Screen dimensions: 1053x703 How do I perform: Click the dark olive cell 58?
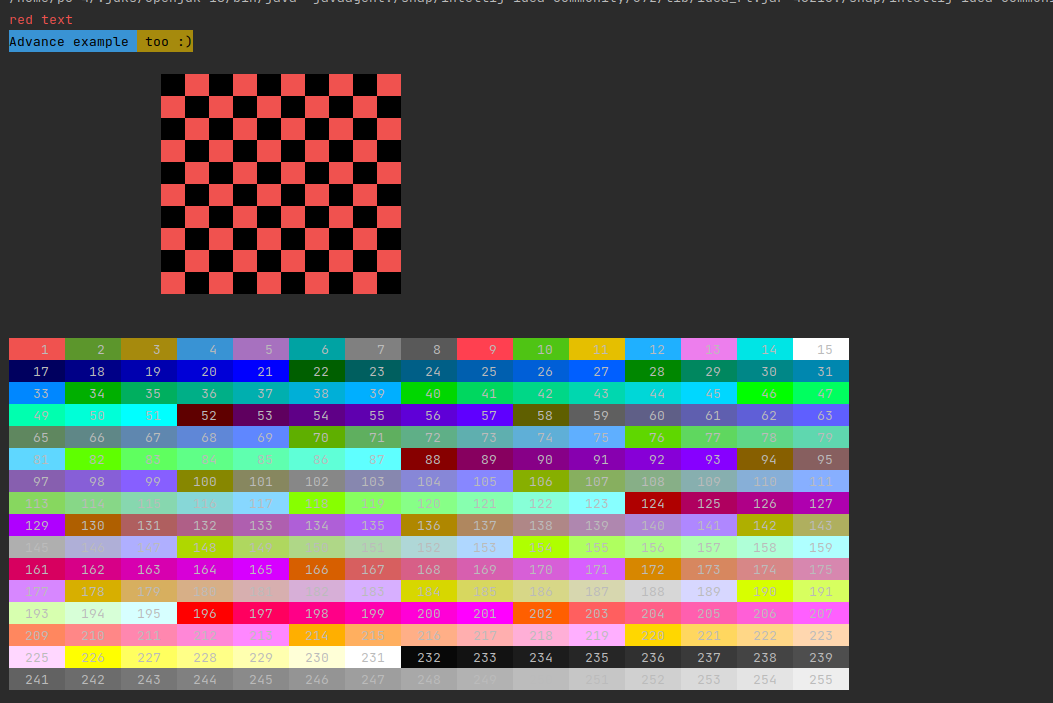(x=541, y=415)
